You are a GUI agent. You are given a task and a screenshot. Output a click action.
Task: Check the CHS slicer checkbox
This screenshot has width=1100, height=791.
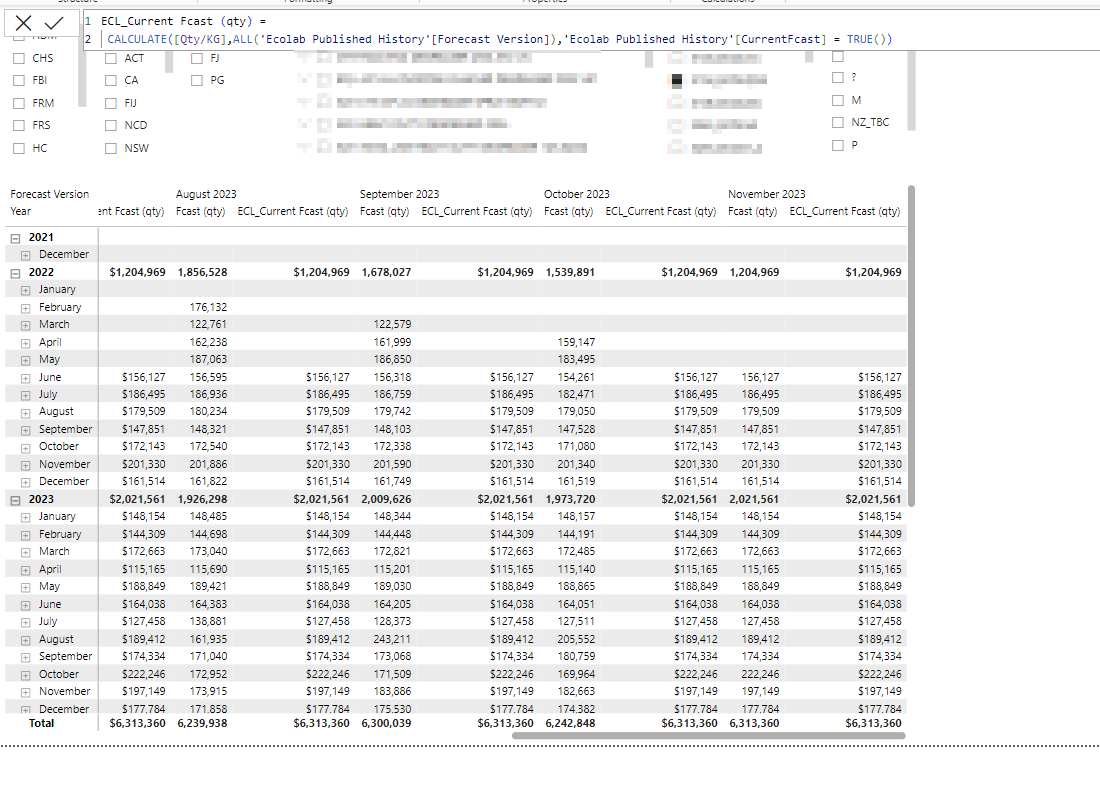pos(19,58)
